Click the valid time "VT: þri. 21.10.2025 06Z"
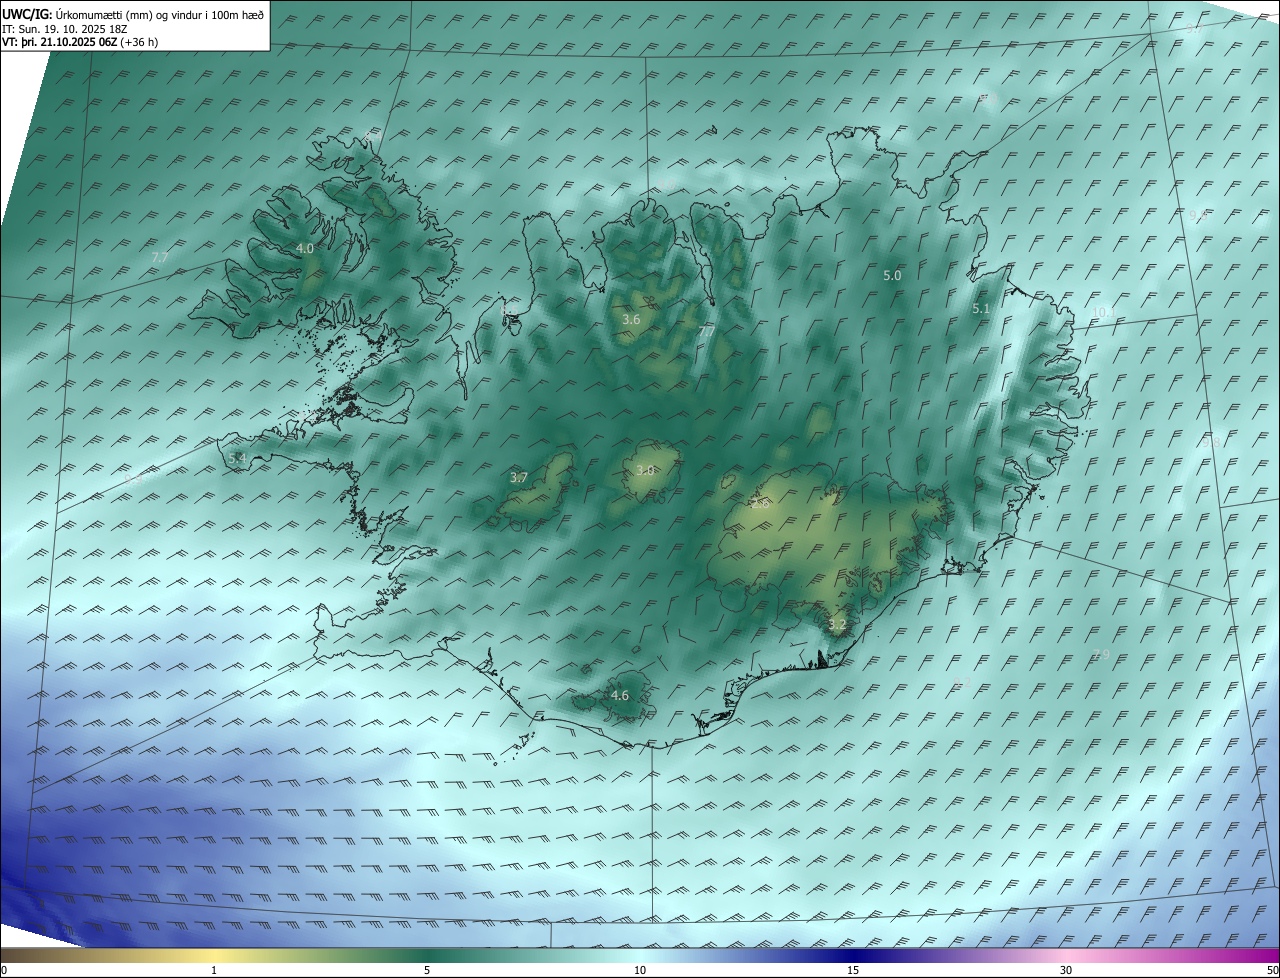Viewport: 1280px width, 978px height. click(x=59, y=42)
